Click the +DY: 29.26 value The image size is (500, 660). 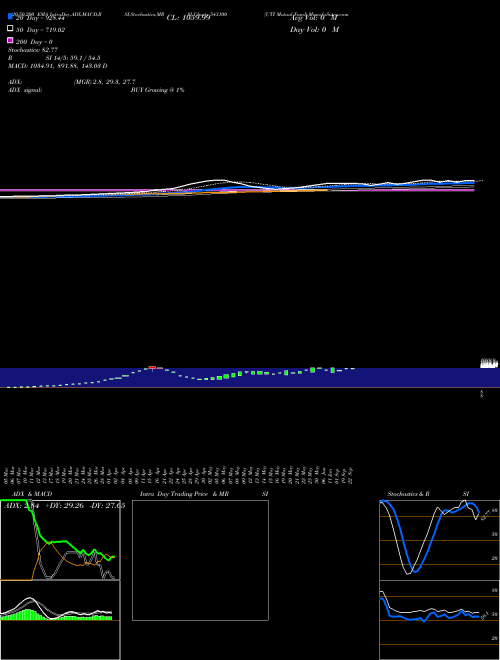(64, 506)
